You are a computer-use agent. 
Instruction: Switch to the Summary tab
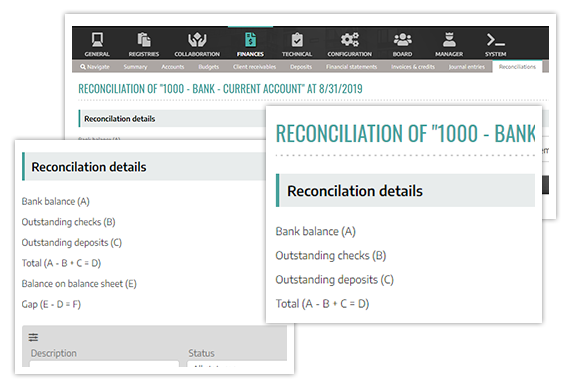(135, 67)
